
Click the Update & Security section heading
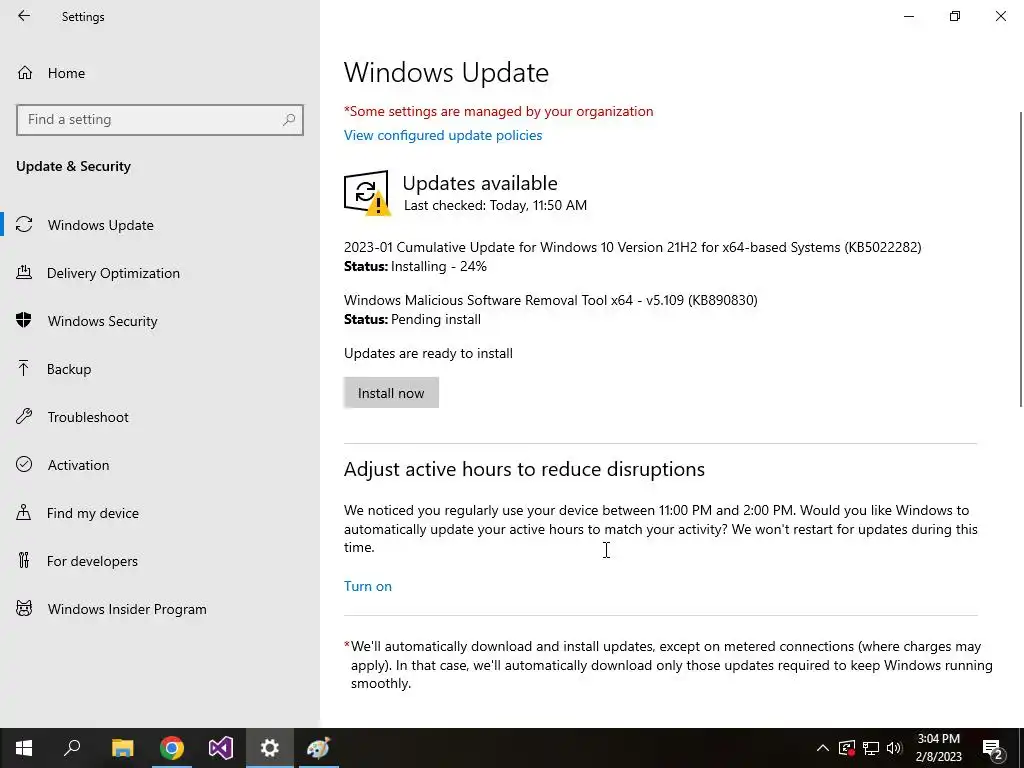point(73,167)
